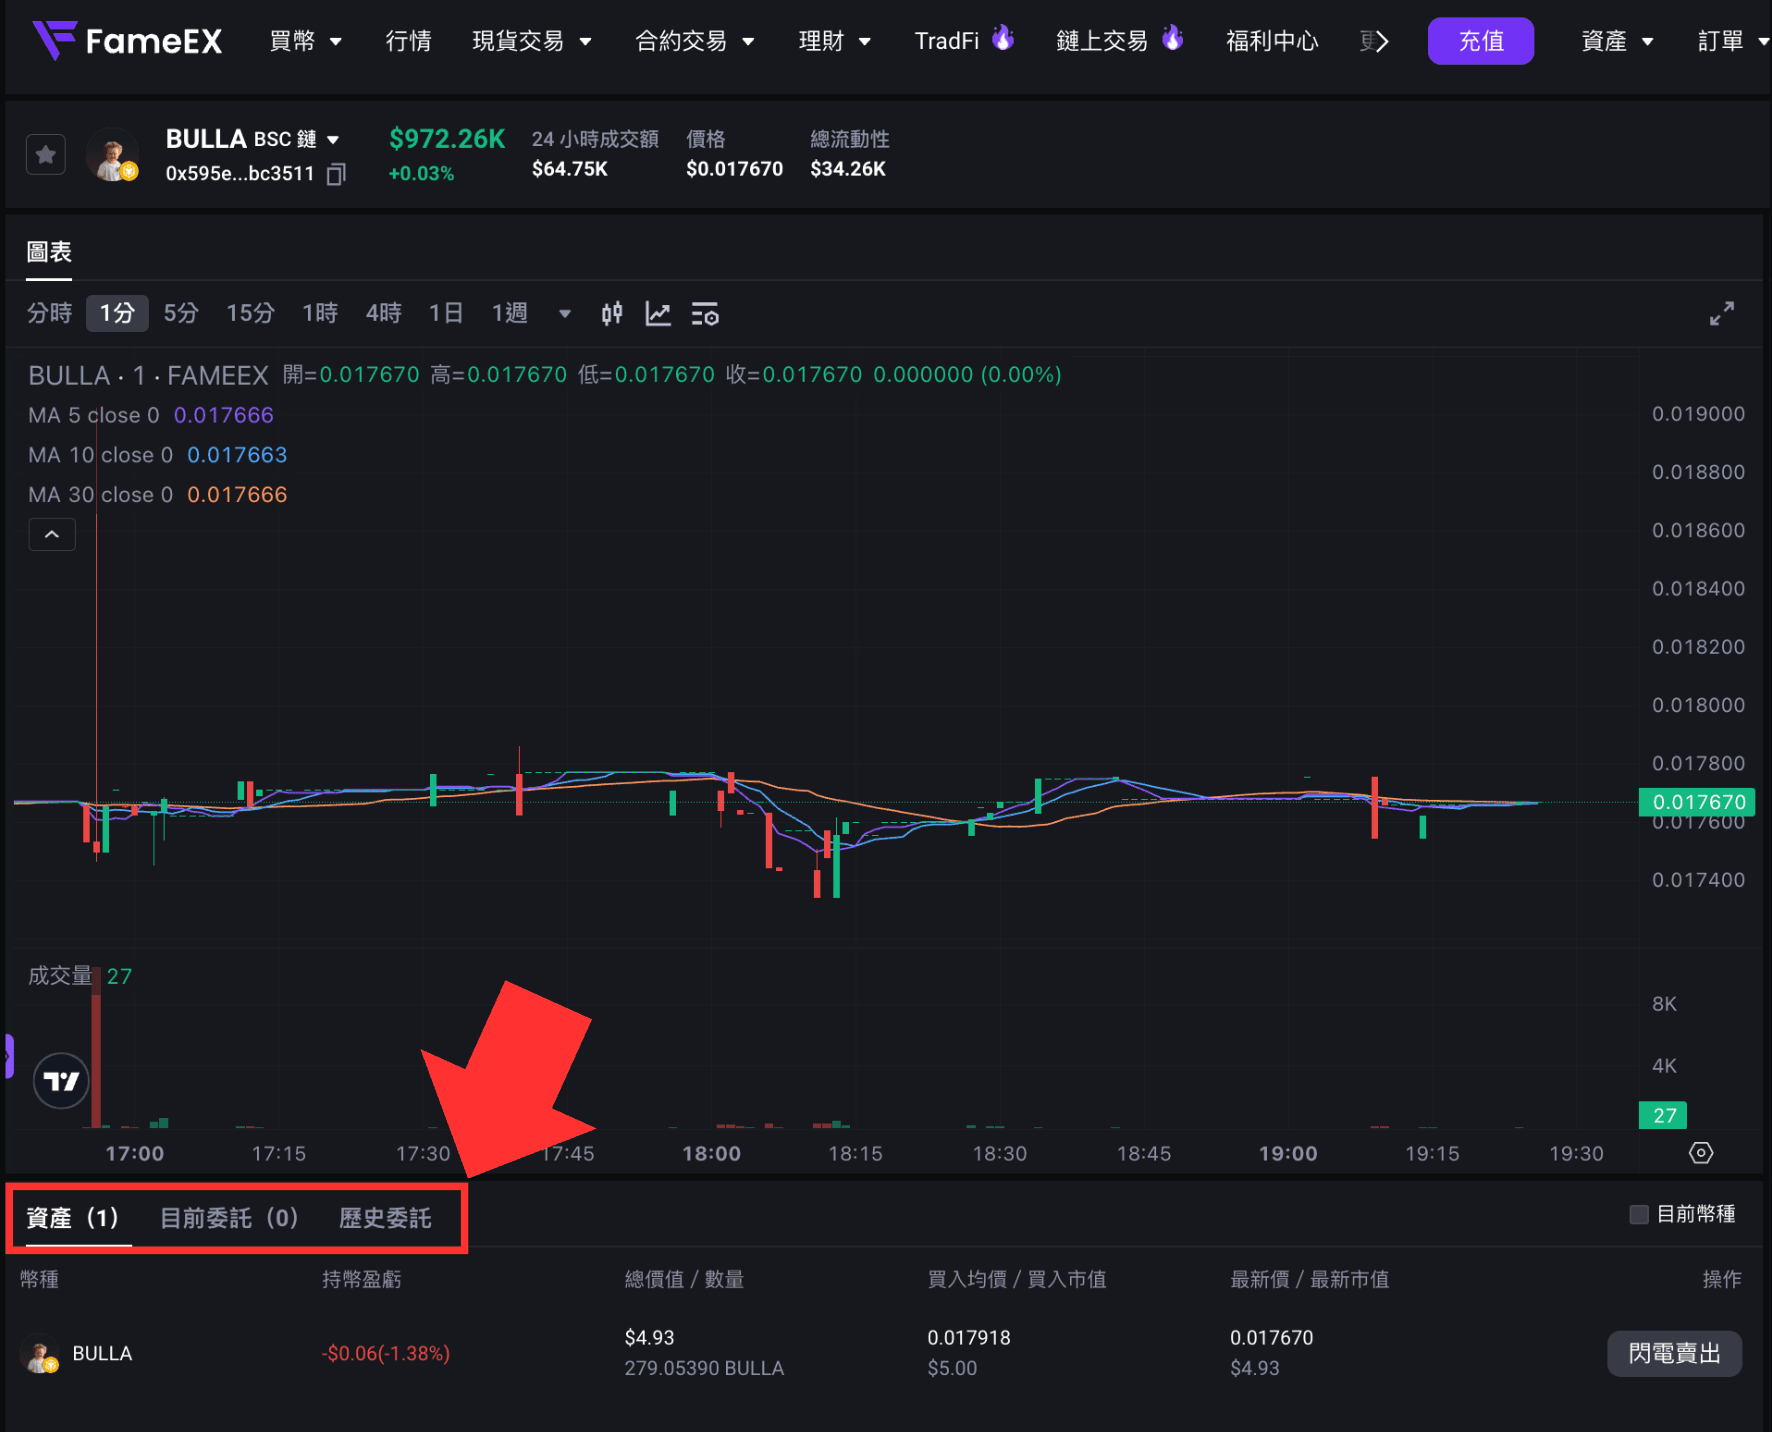Screen dimensions: 1772x1432
Task: Click the 總價值 / 數量 column header
Action: (685, 1280)
